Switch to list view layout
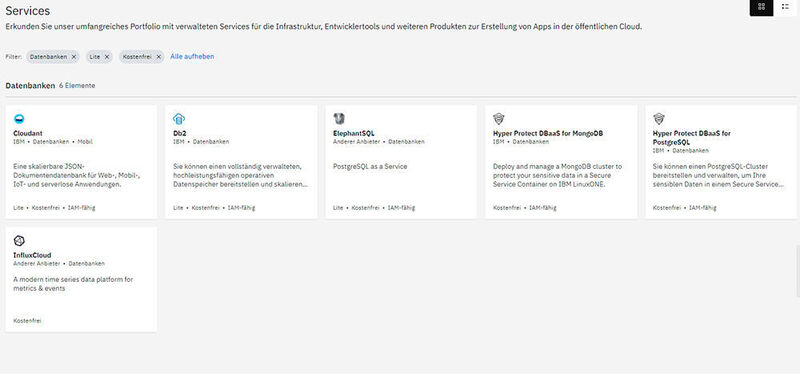800x374 pixels. point(786,7)
